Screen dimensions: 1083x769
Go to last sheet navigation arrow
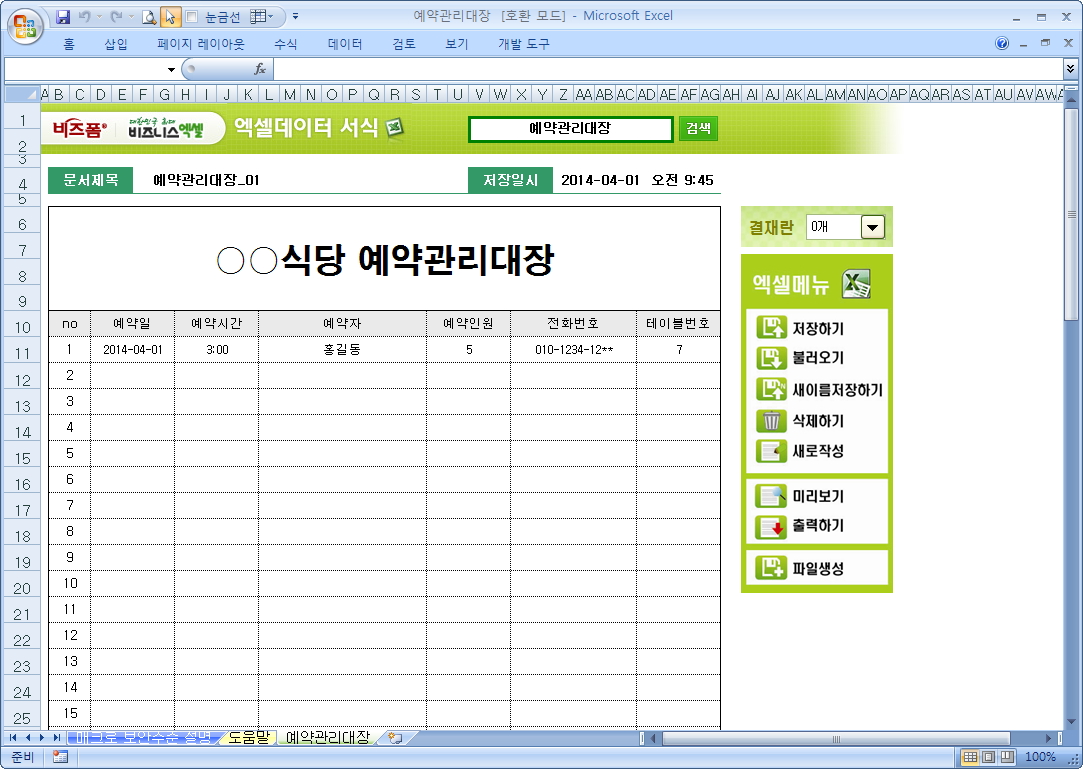tap(57, 738)
